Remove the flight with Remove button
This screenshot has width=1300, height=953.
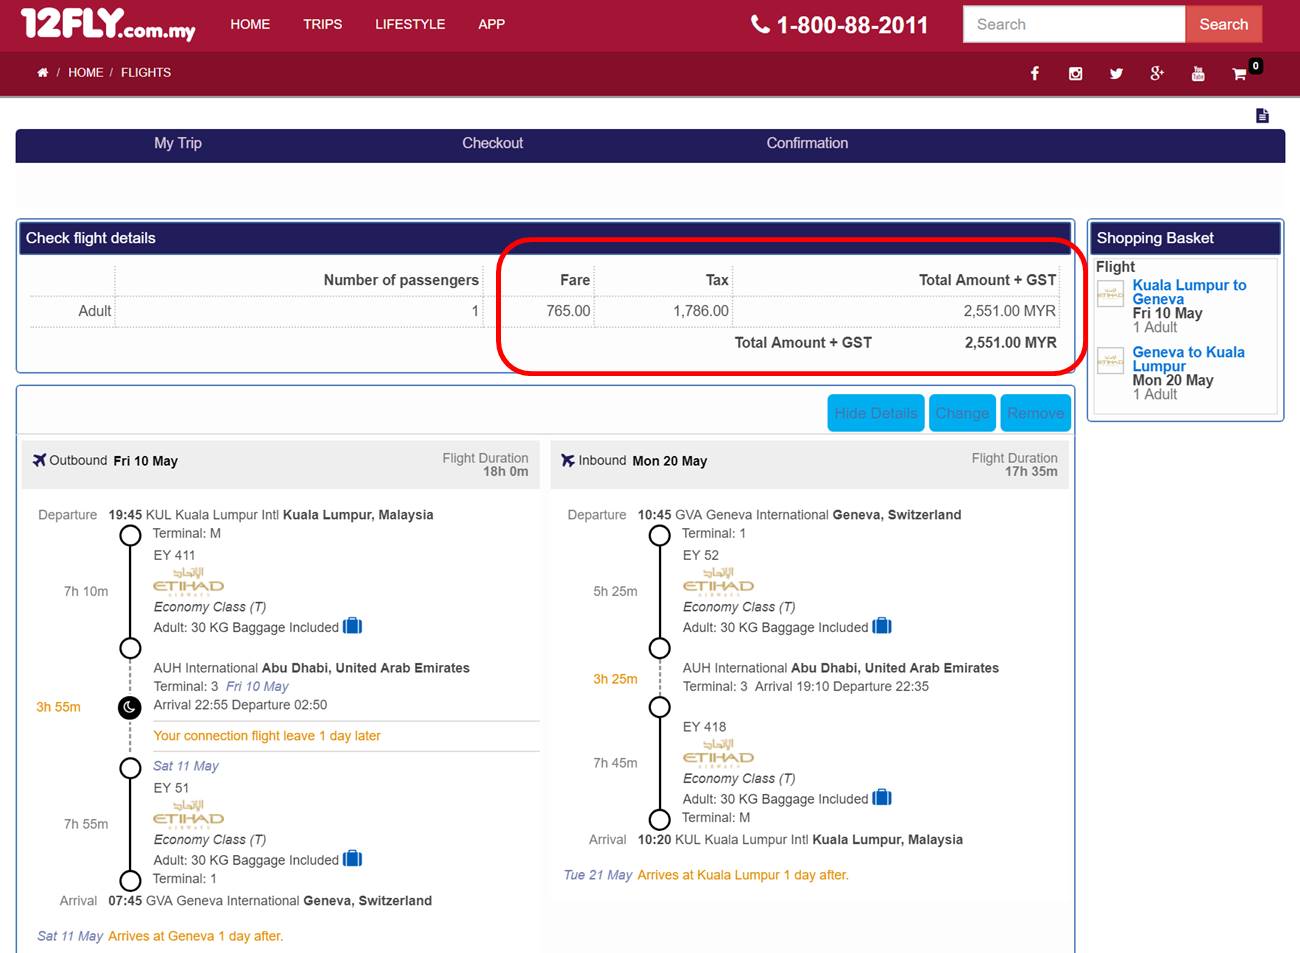click(x=1035, y=413)
